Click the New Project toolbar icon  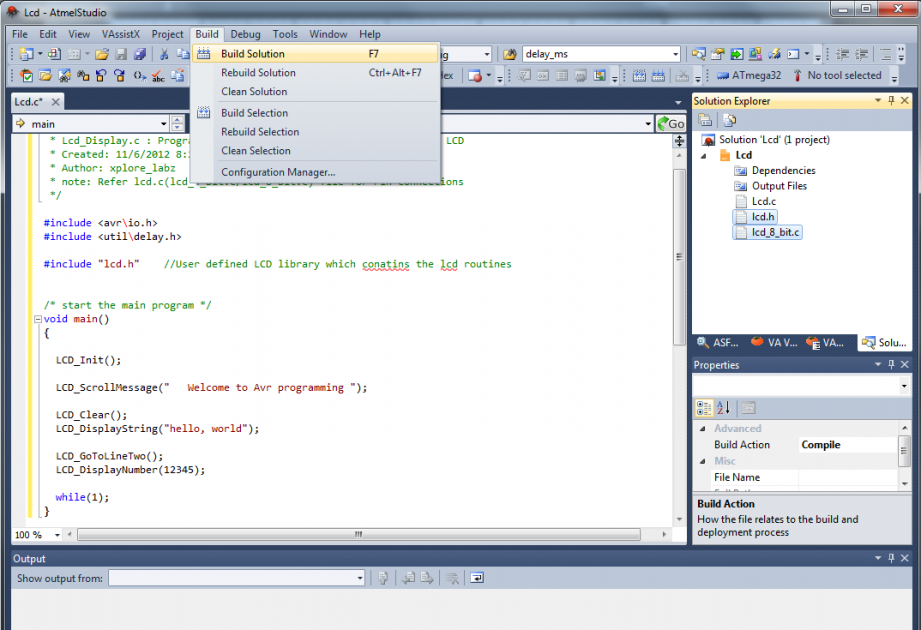[x=26, y=54]
